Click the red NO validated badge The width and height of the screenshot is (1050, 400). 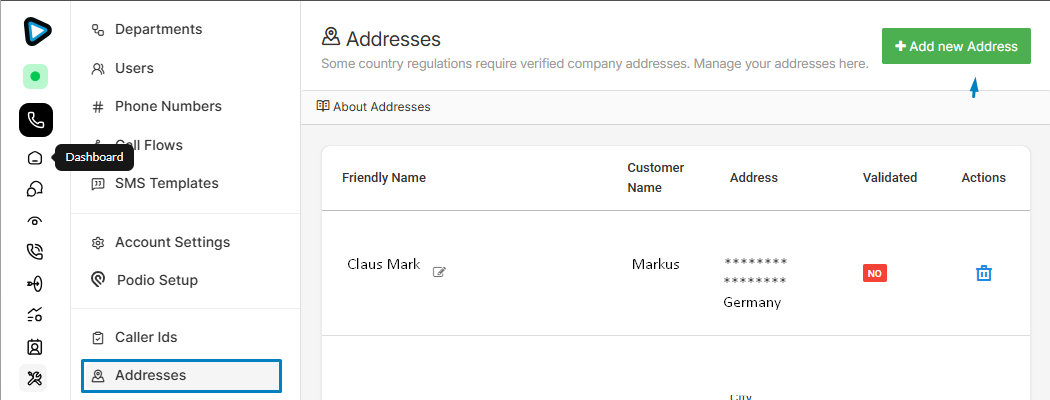tap(874, 273)
